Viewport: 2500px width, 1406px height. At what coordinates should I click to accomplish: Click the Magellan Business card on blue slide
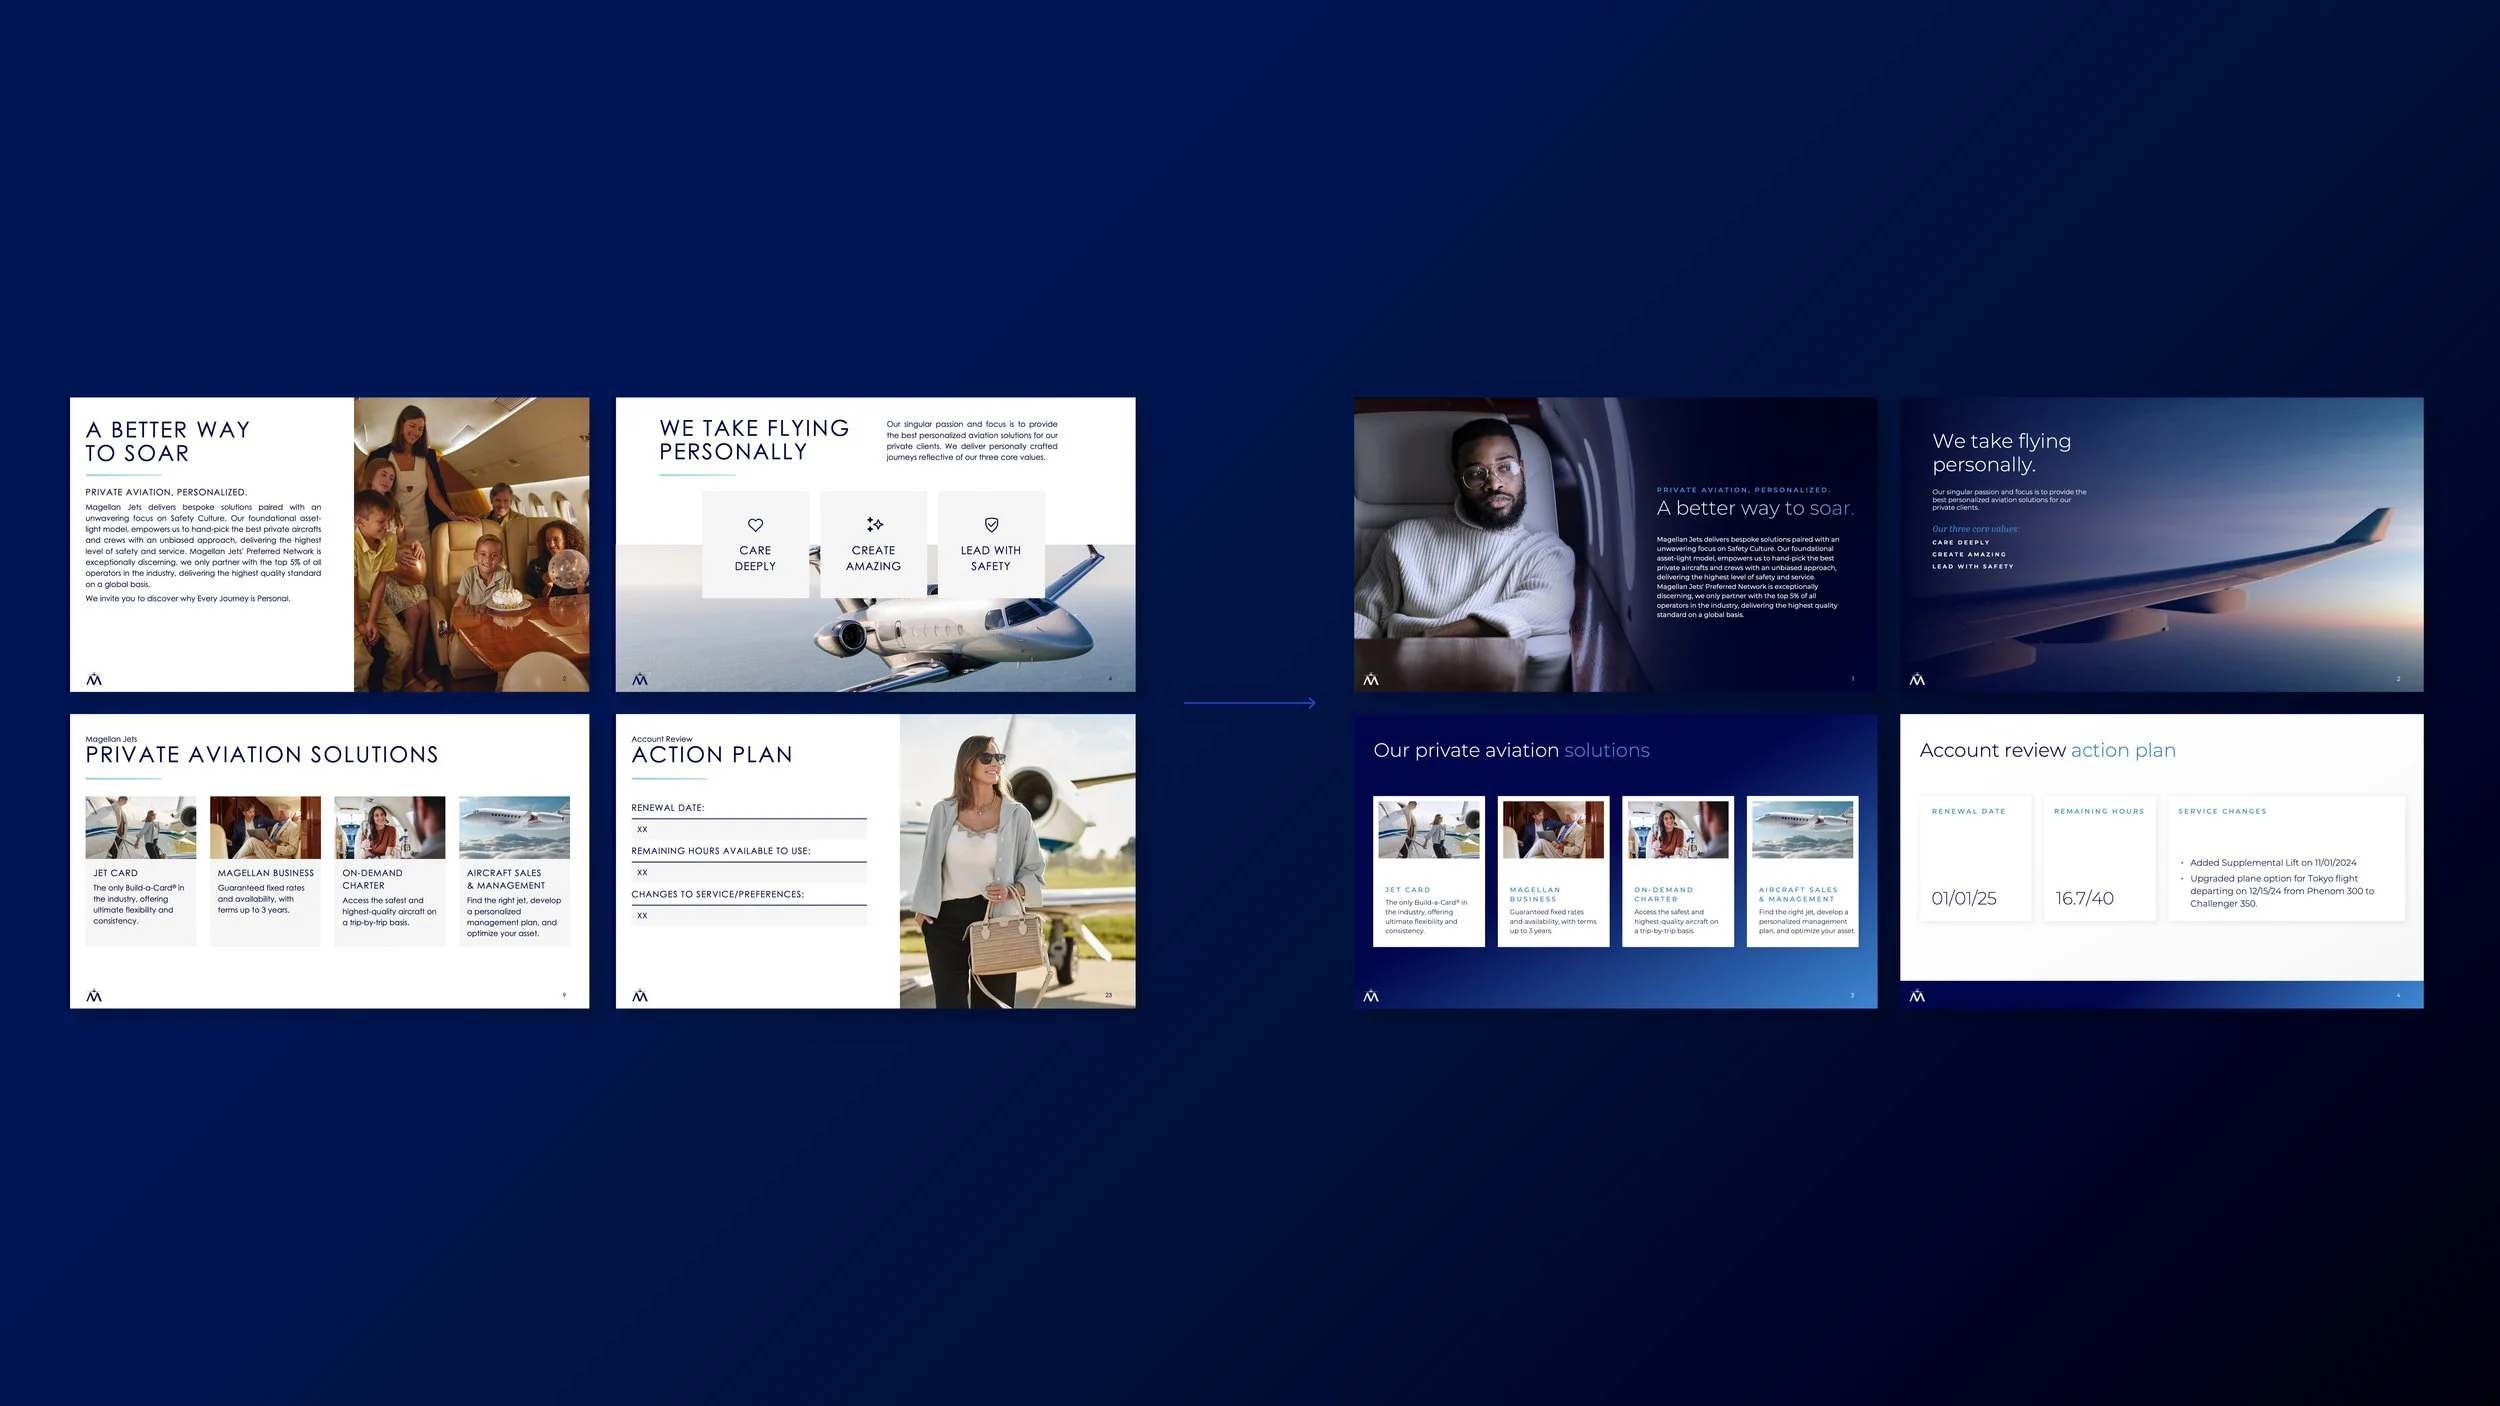point(1553,871)
